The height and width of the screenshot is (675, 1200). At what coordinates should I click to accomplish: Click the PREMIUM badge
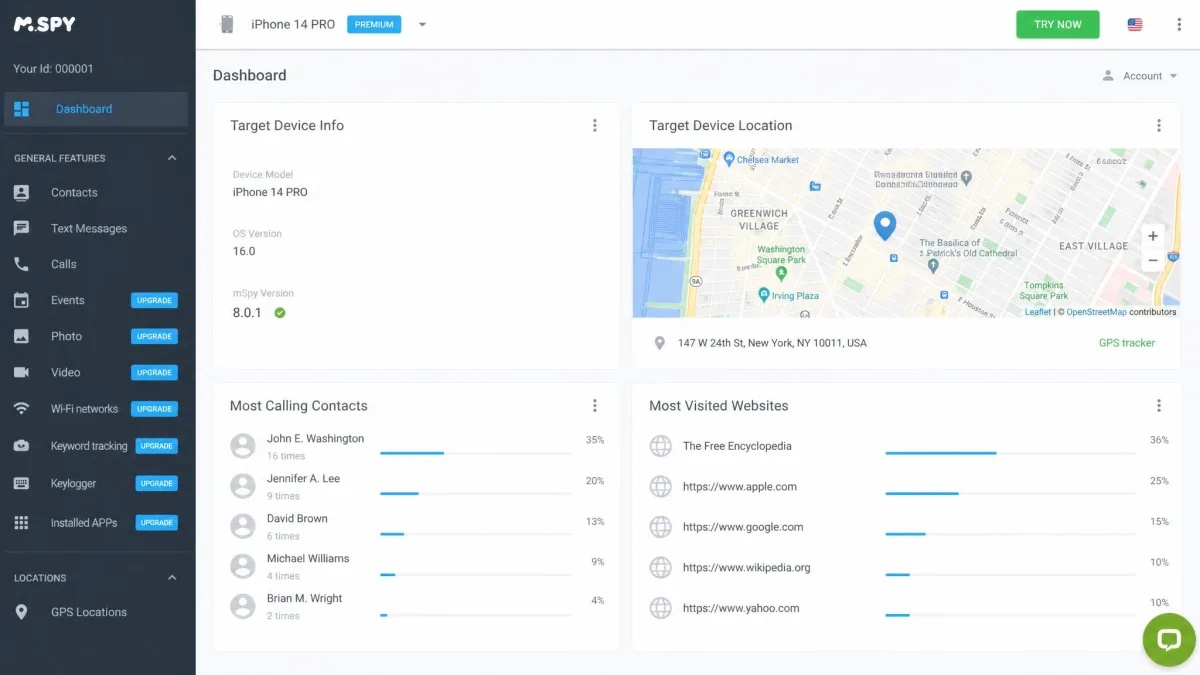[374, 24]
